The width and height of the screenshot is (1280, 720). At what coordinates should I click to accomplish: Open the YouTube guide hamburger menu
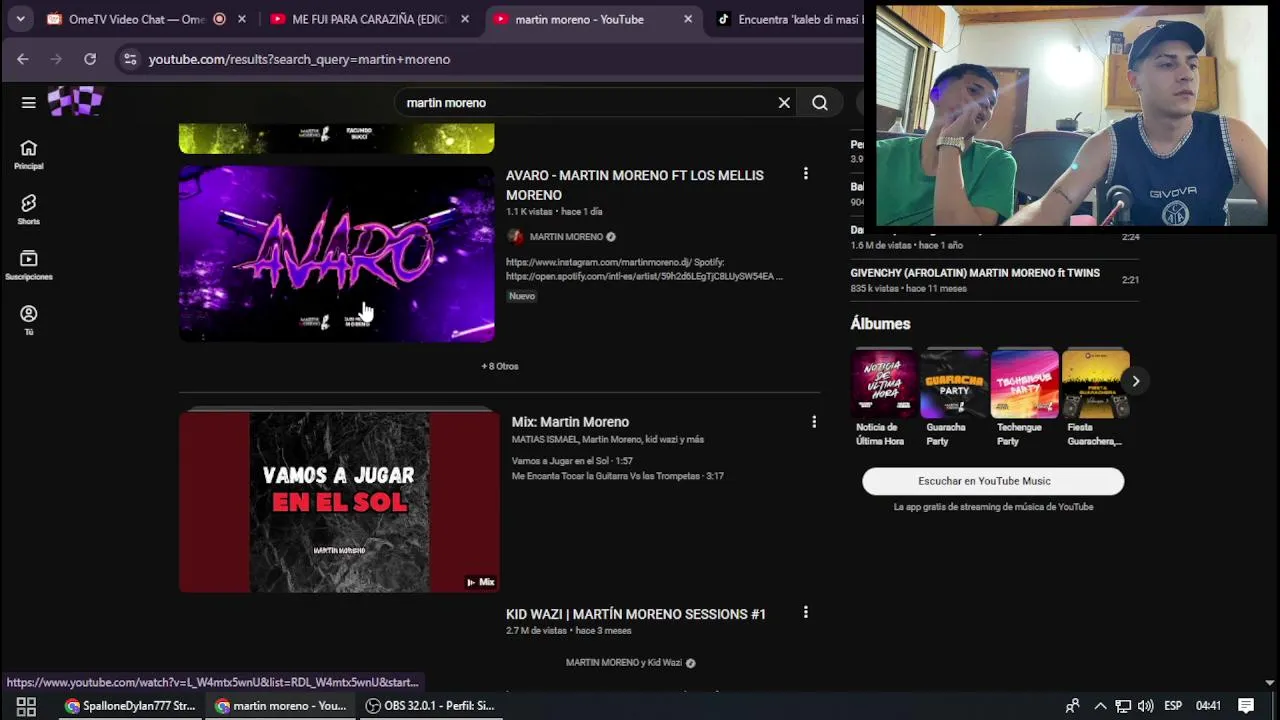click(x=28, y=102)
